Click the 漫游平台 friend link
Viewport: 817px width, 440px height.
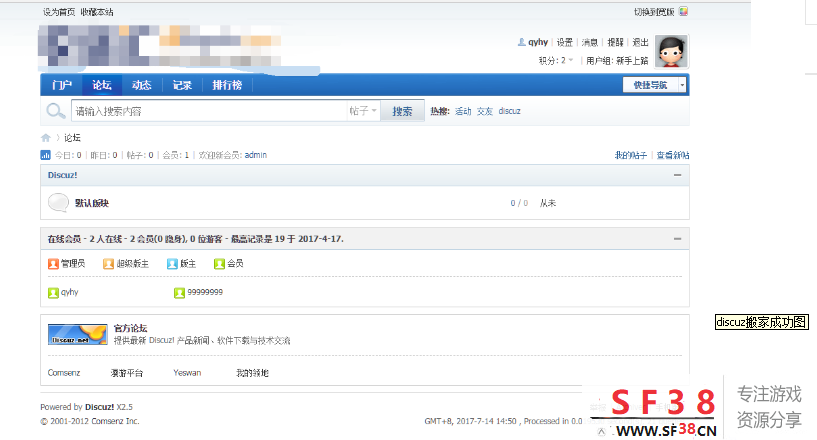point(127,373)
